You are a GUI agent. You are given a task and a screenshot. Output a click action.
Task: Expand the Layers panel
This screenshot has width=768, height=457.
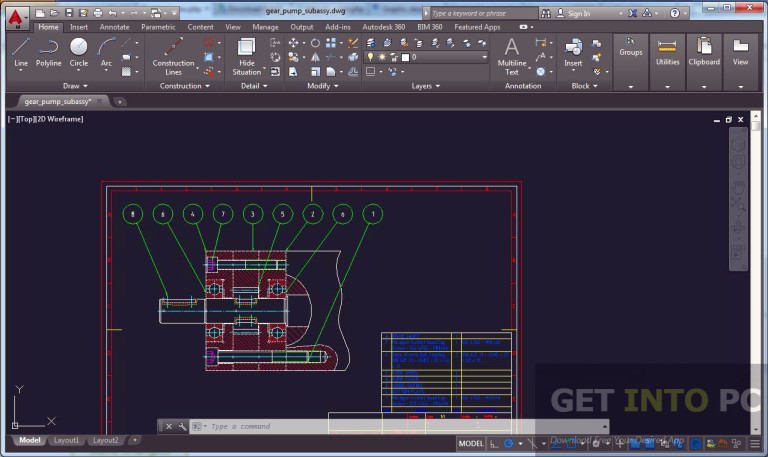coord(426,86)
